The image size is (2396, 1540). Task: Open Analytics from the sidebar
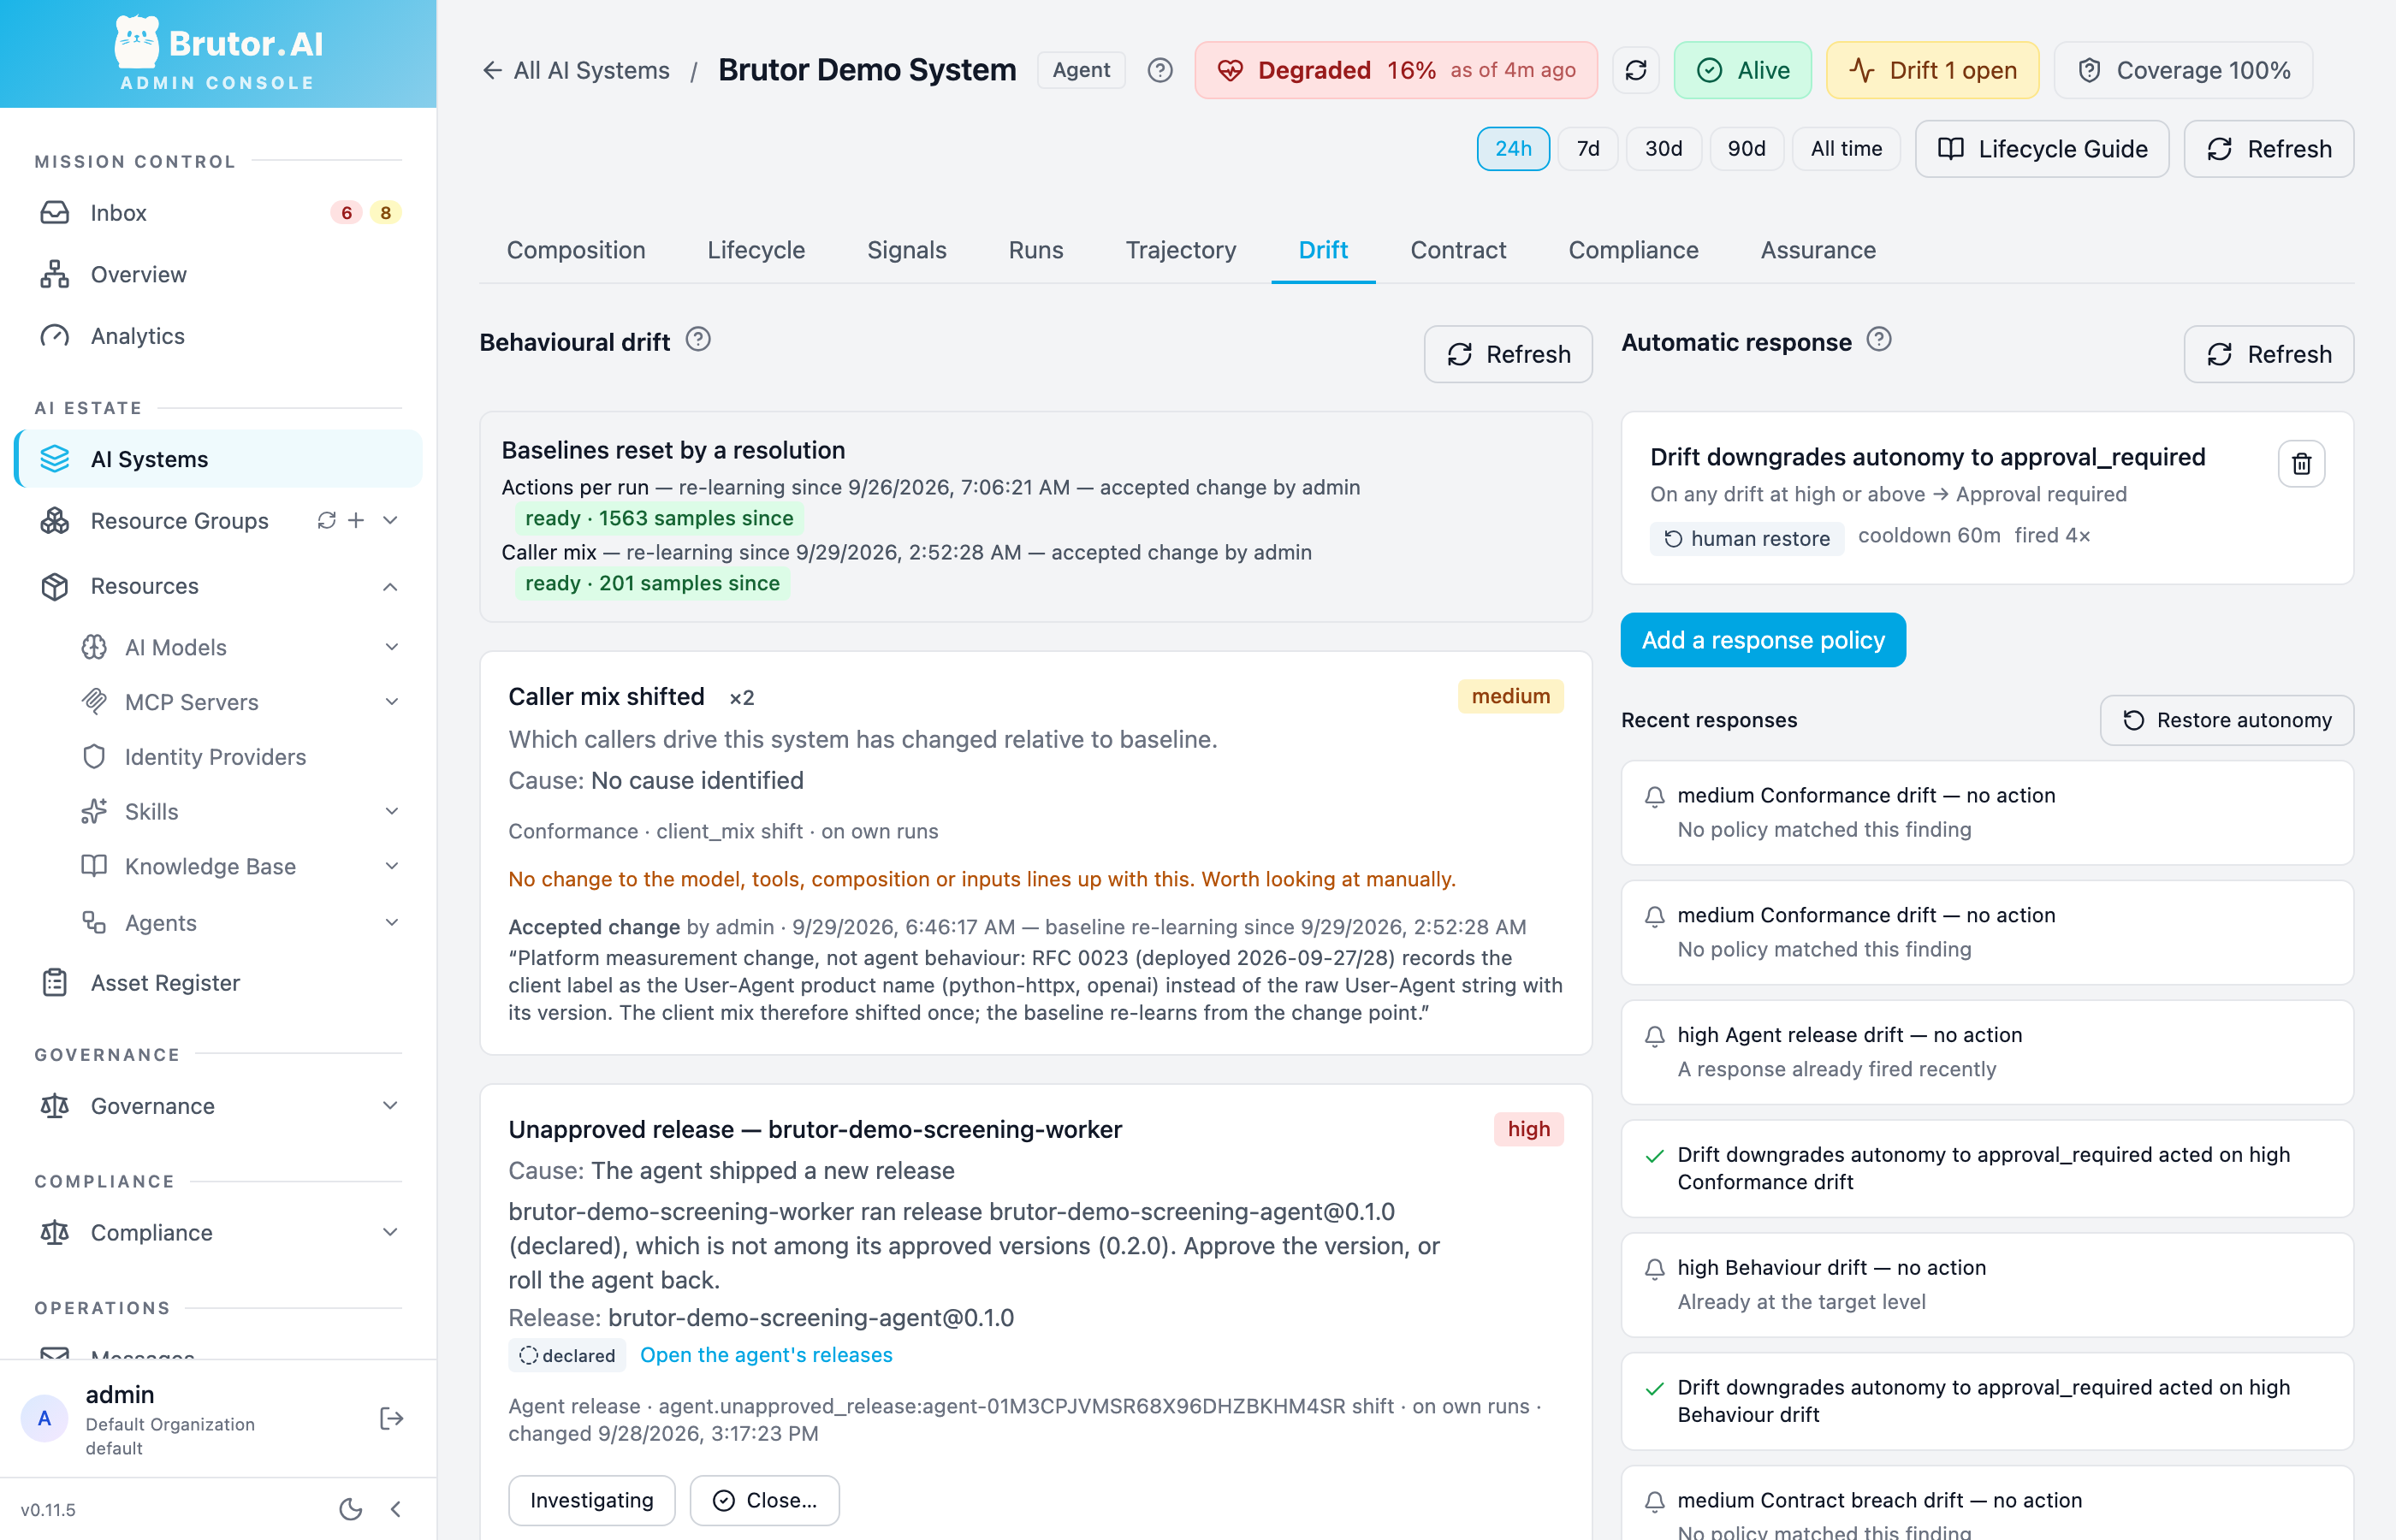(219, 336)
